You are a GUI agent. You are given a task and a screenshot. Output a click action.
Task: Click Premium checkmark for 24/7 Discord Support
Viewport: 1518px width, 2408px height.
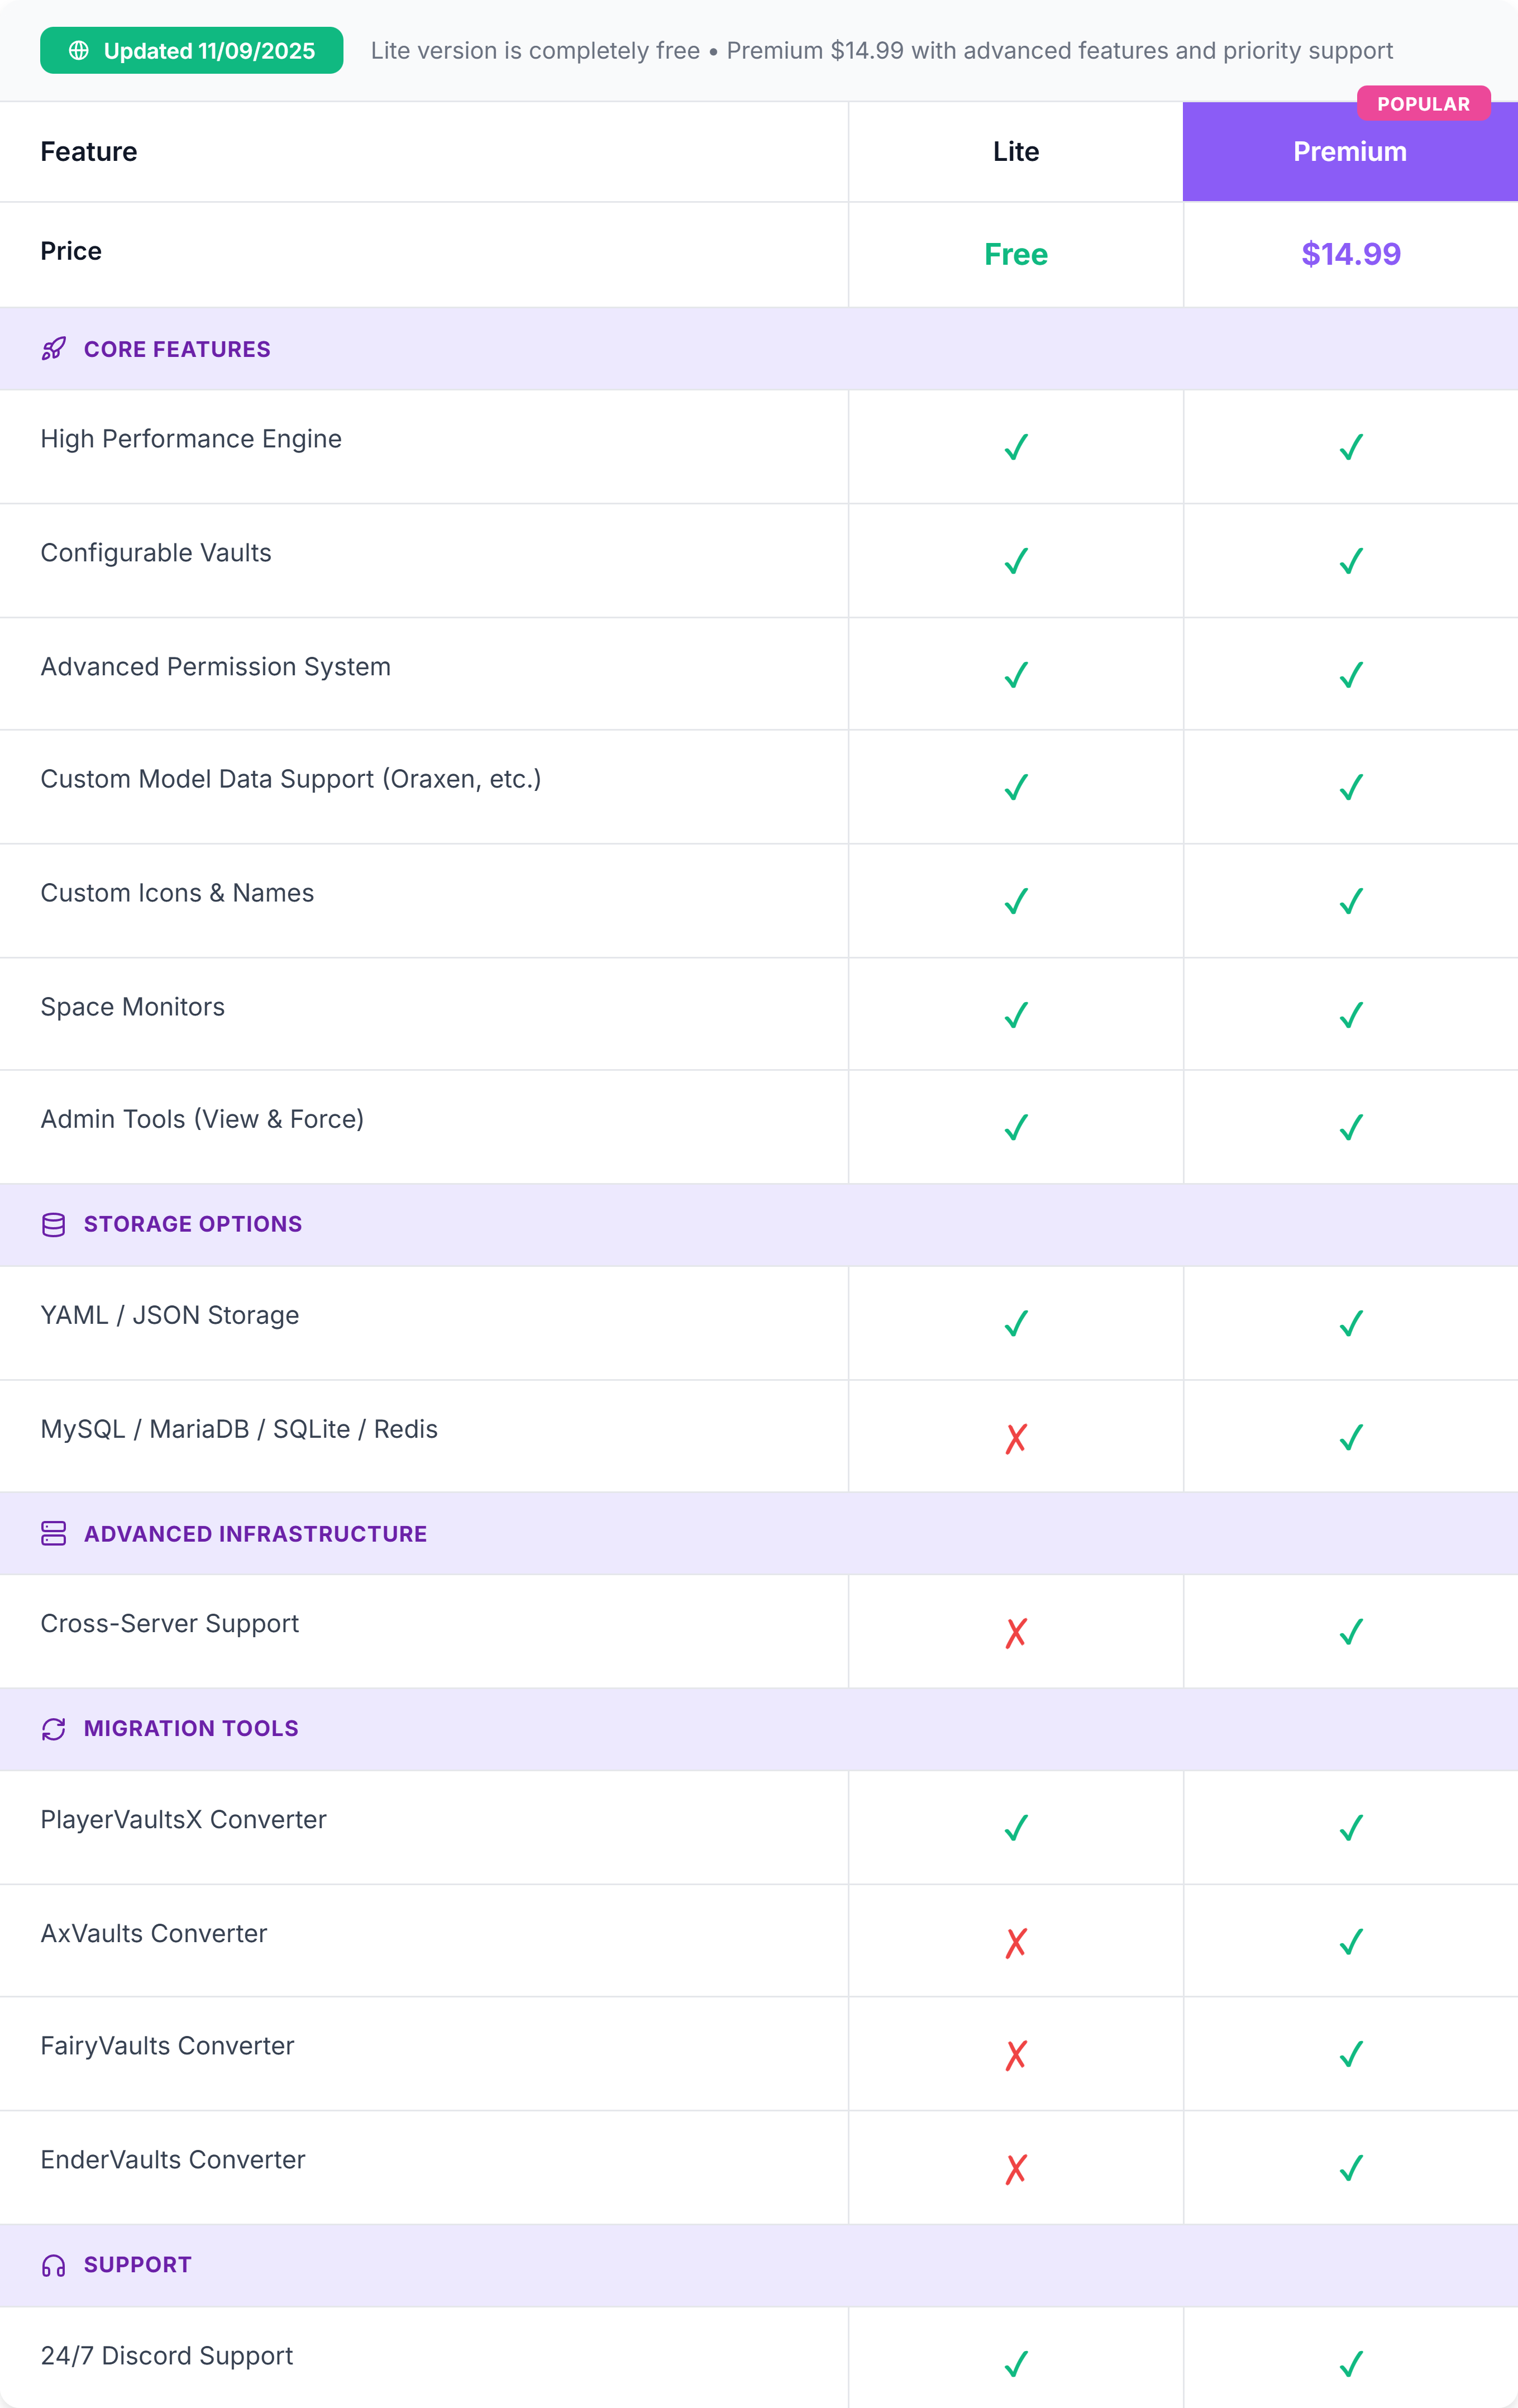tap(1351, 2364)
